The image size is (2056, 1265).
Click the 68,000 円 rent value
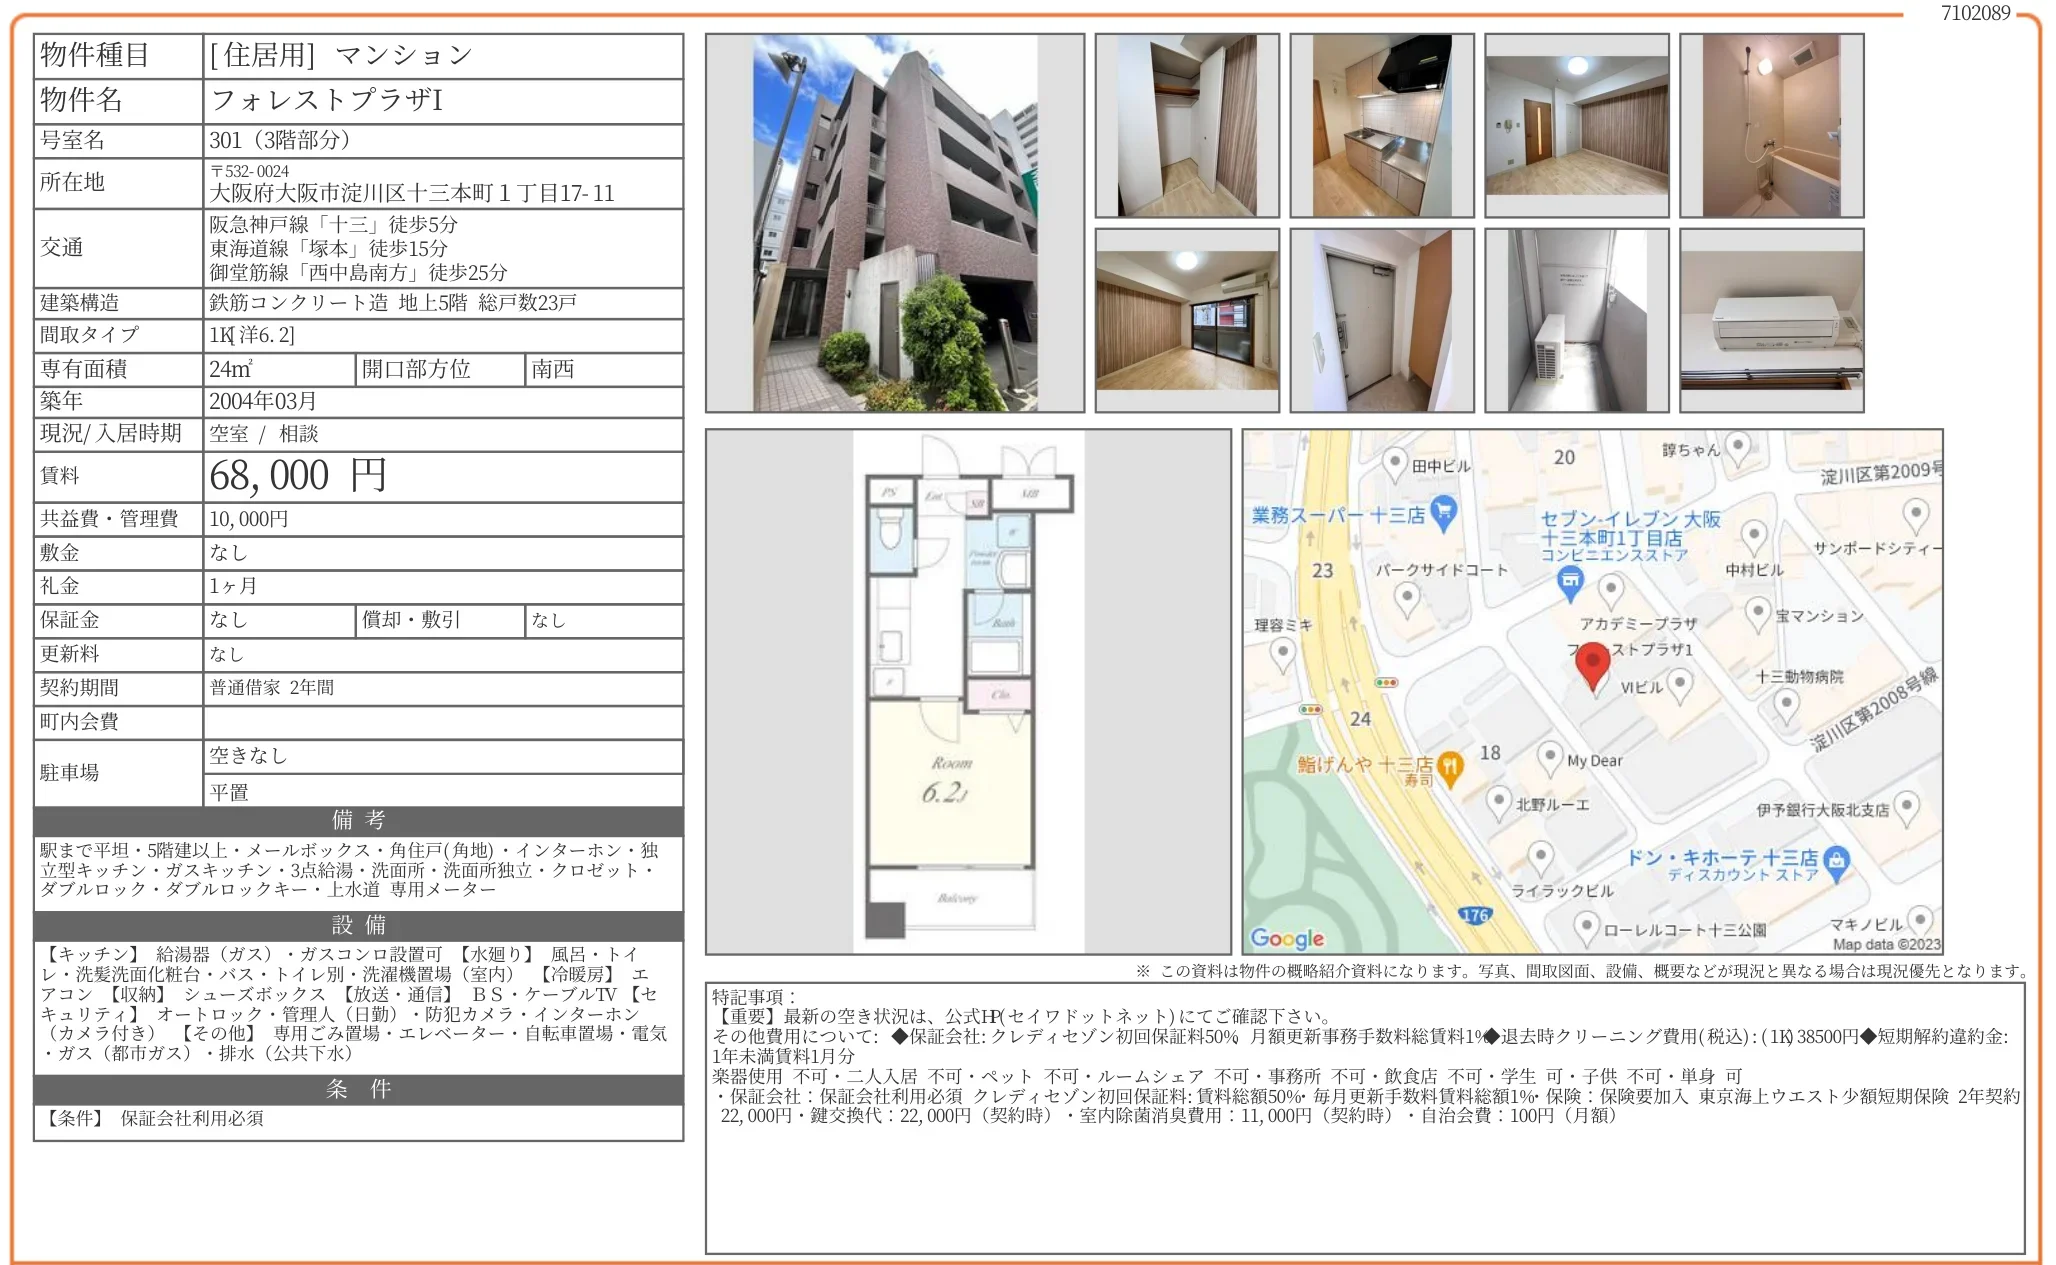point(298,476)
